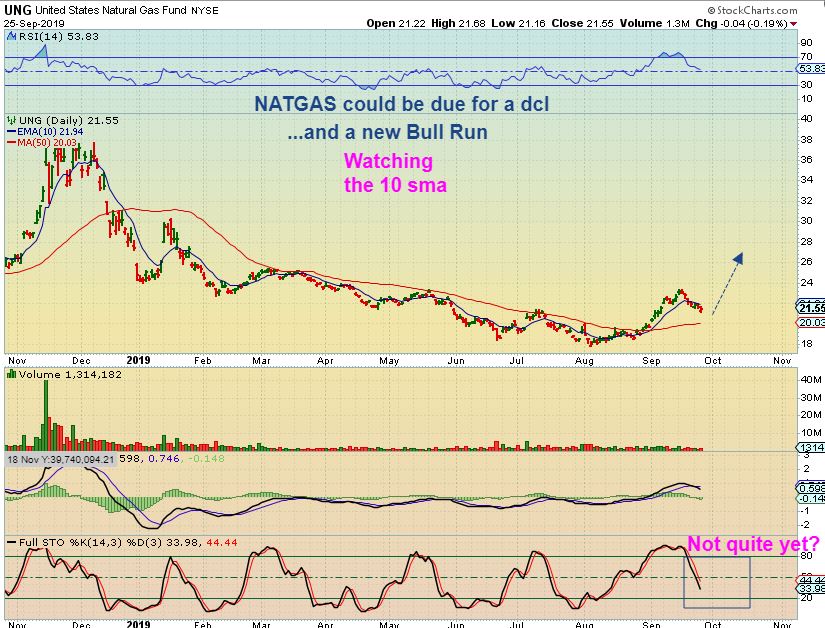This screenshot has height=628, width=825.
Task: Click the NATGAS could be due annotation
Action: [x=401, y=104]
